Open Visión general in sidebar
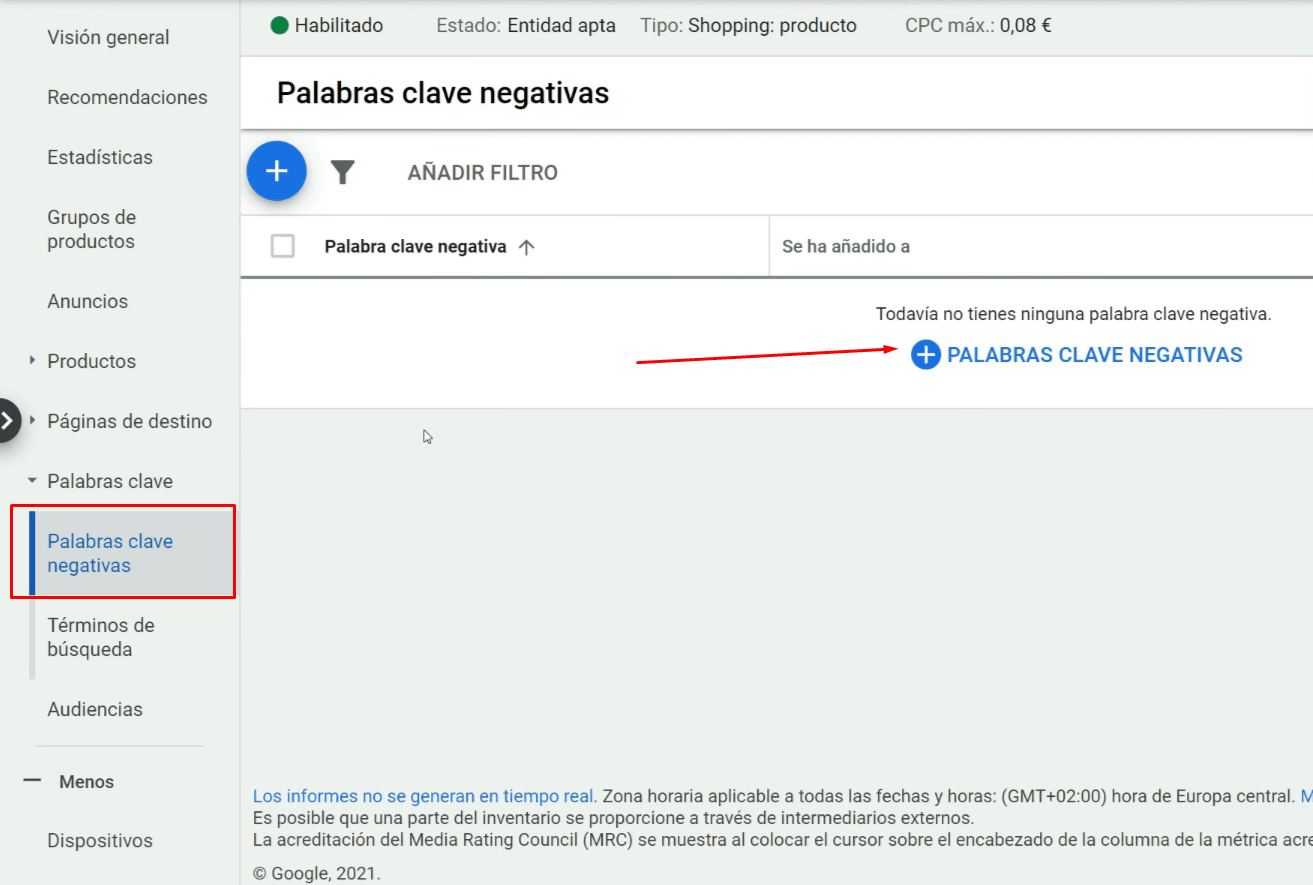Viewport: 1313px width, 885px height. tap(108, 37)
